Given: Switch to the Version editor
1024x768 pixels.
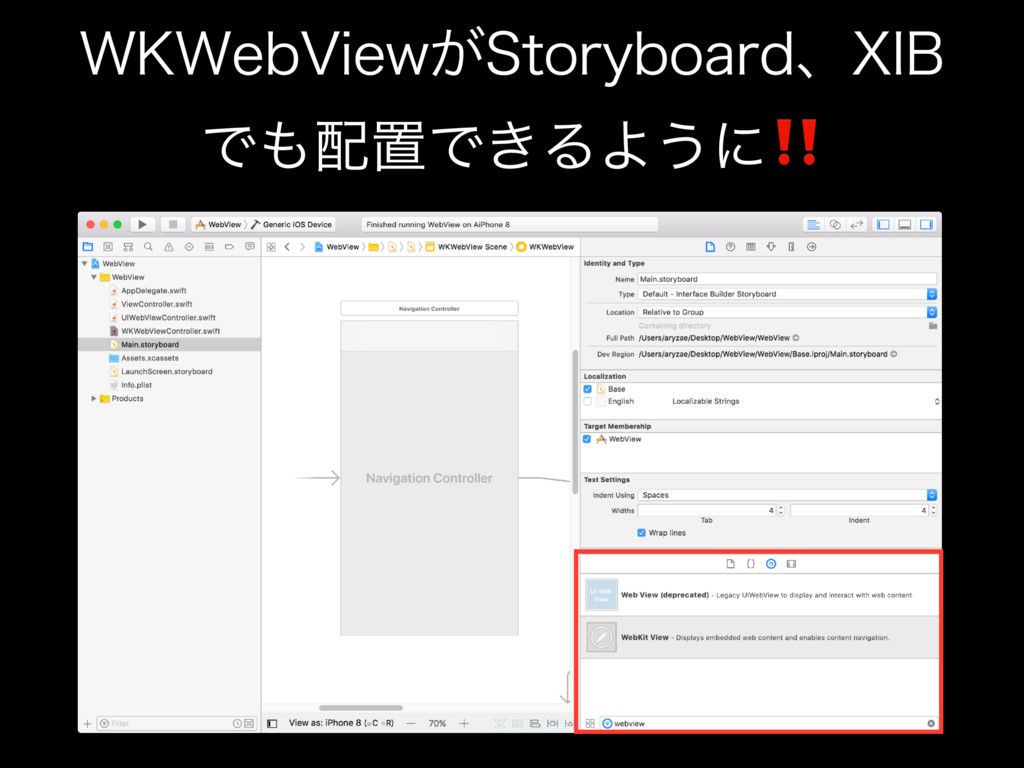Looking at the screenshot, I should [856, 225].
